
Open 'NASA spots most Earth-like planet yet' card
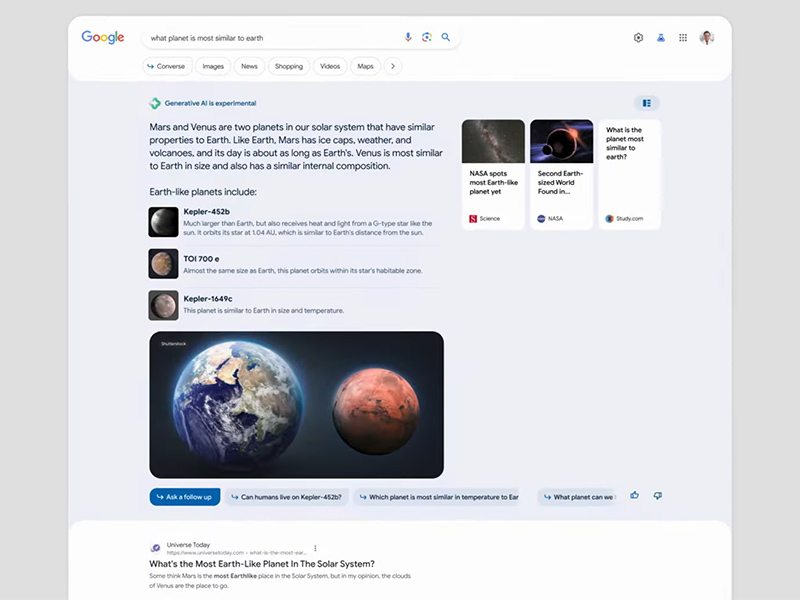coord(493,174)
